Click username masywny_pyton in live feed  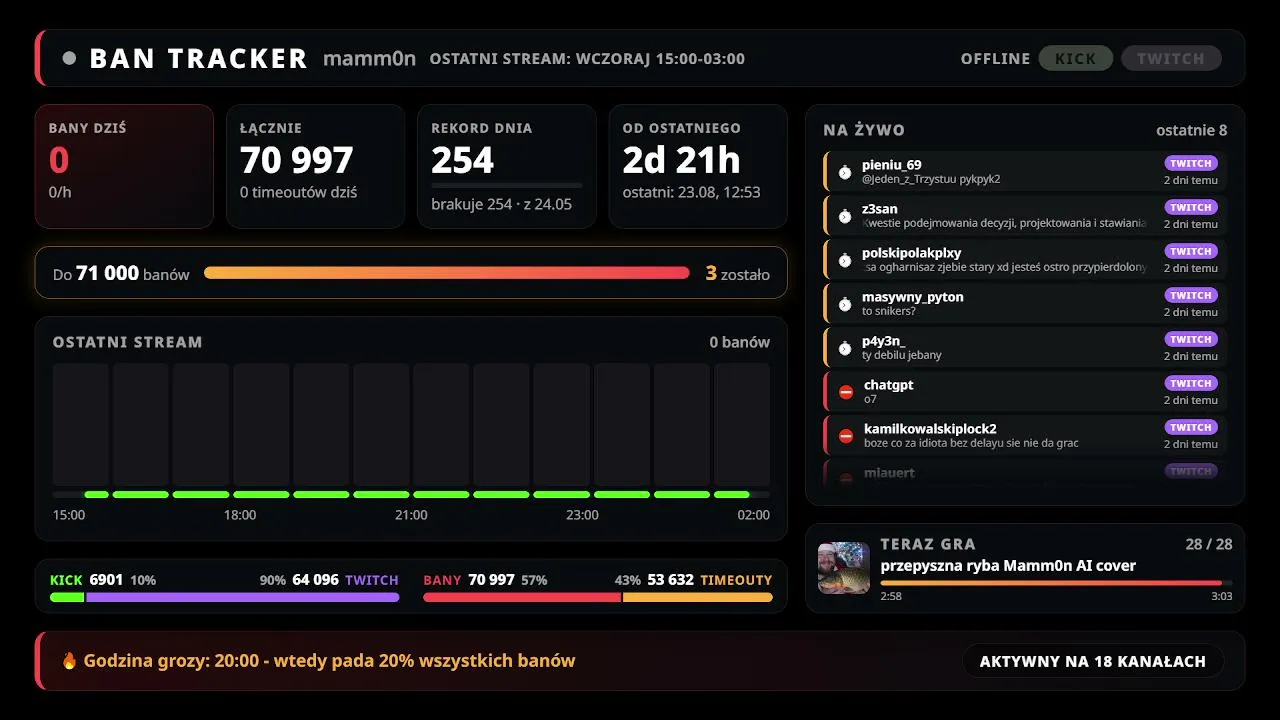click(x=913, y=297)
